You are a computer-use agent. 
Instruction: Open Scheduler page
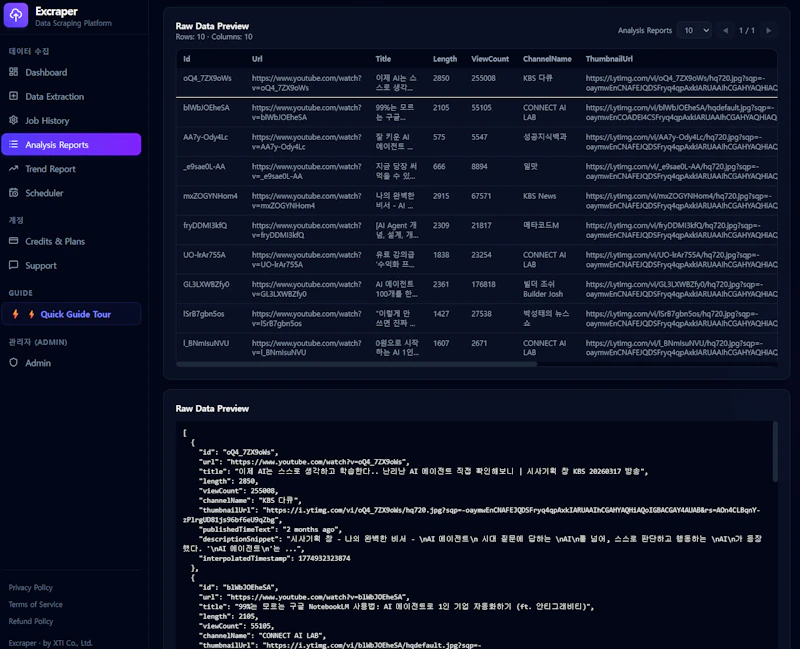[71, 193]
